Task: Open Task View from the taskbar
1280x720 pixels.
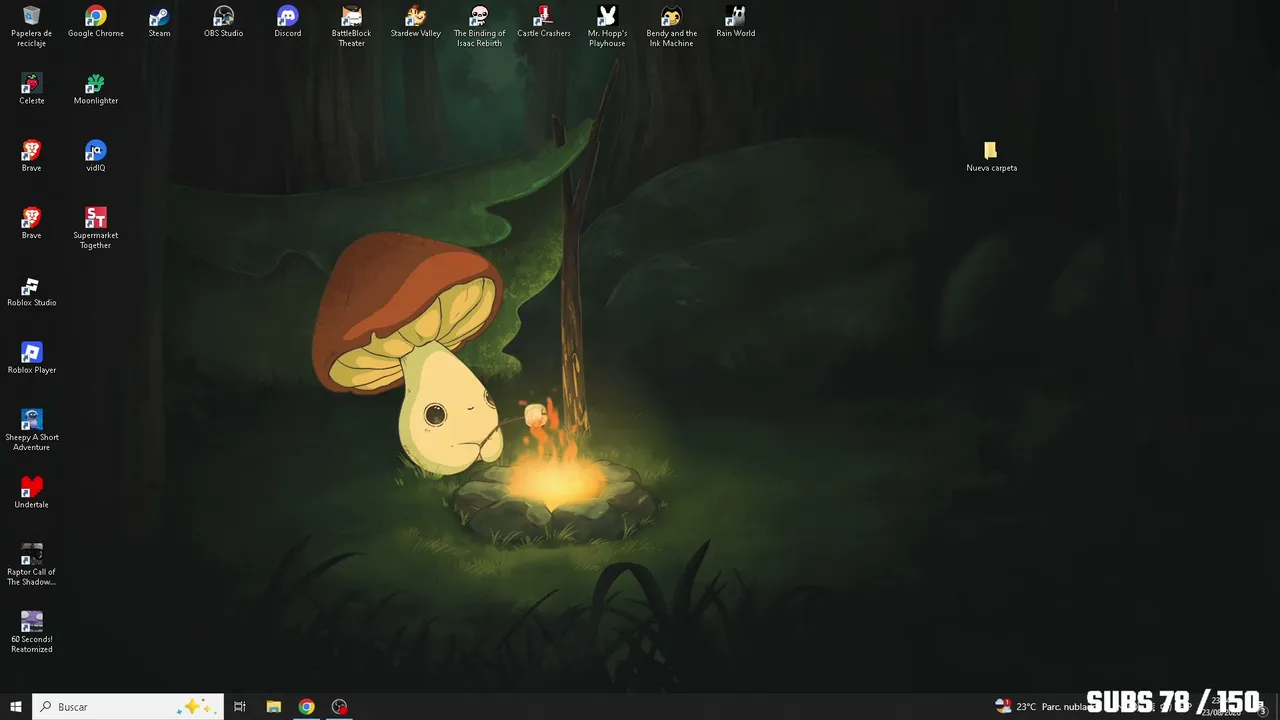Action: [x=240, y=707]
